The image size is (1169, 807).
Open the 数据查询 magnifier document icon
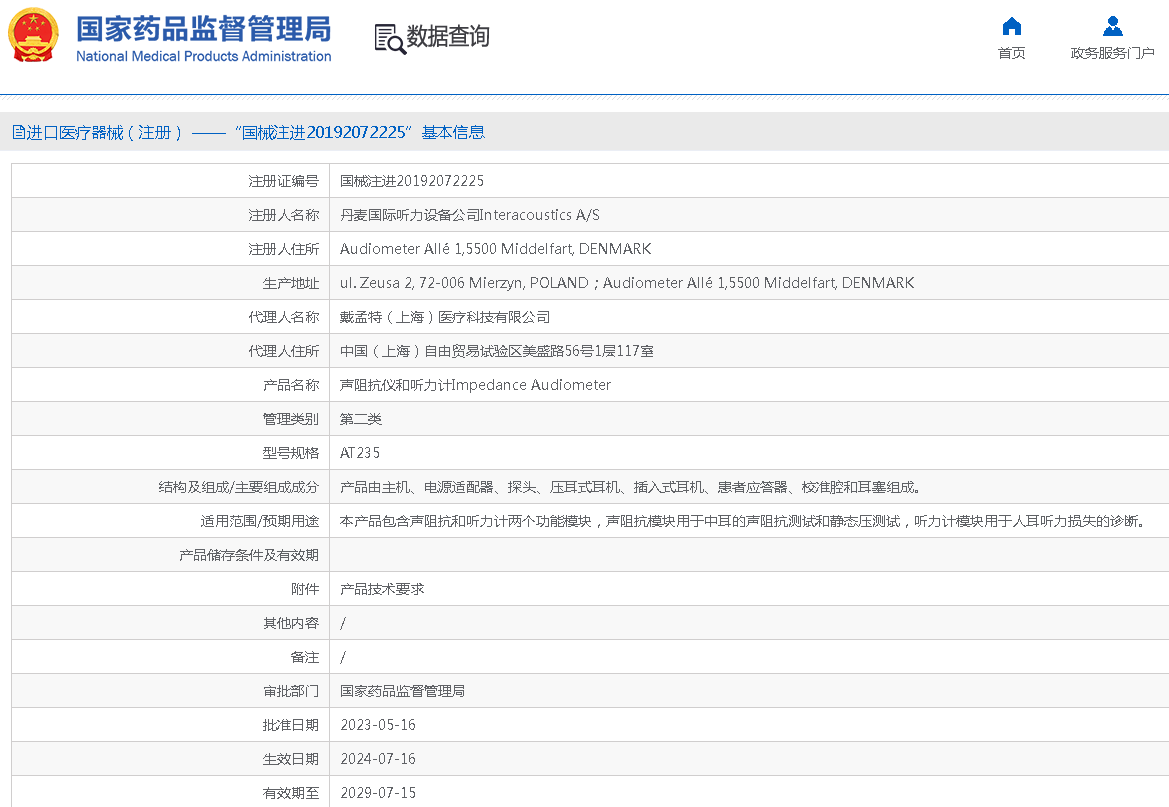point(389,38)
